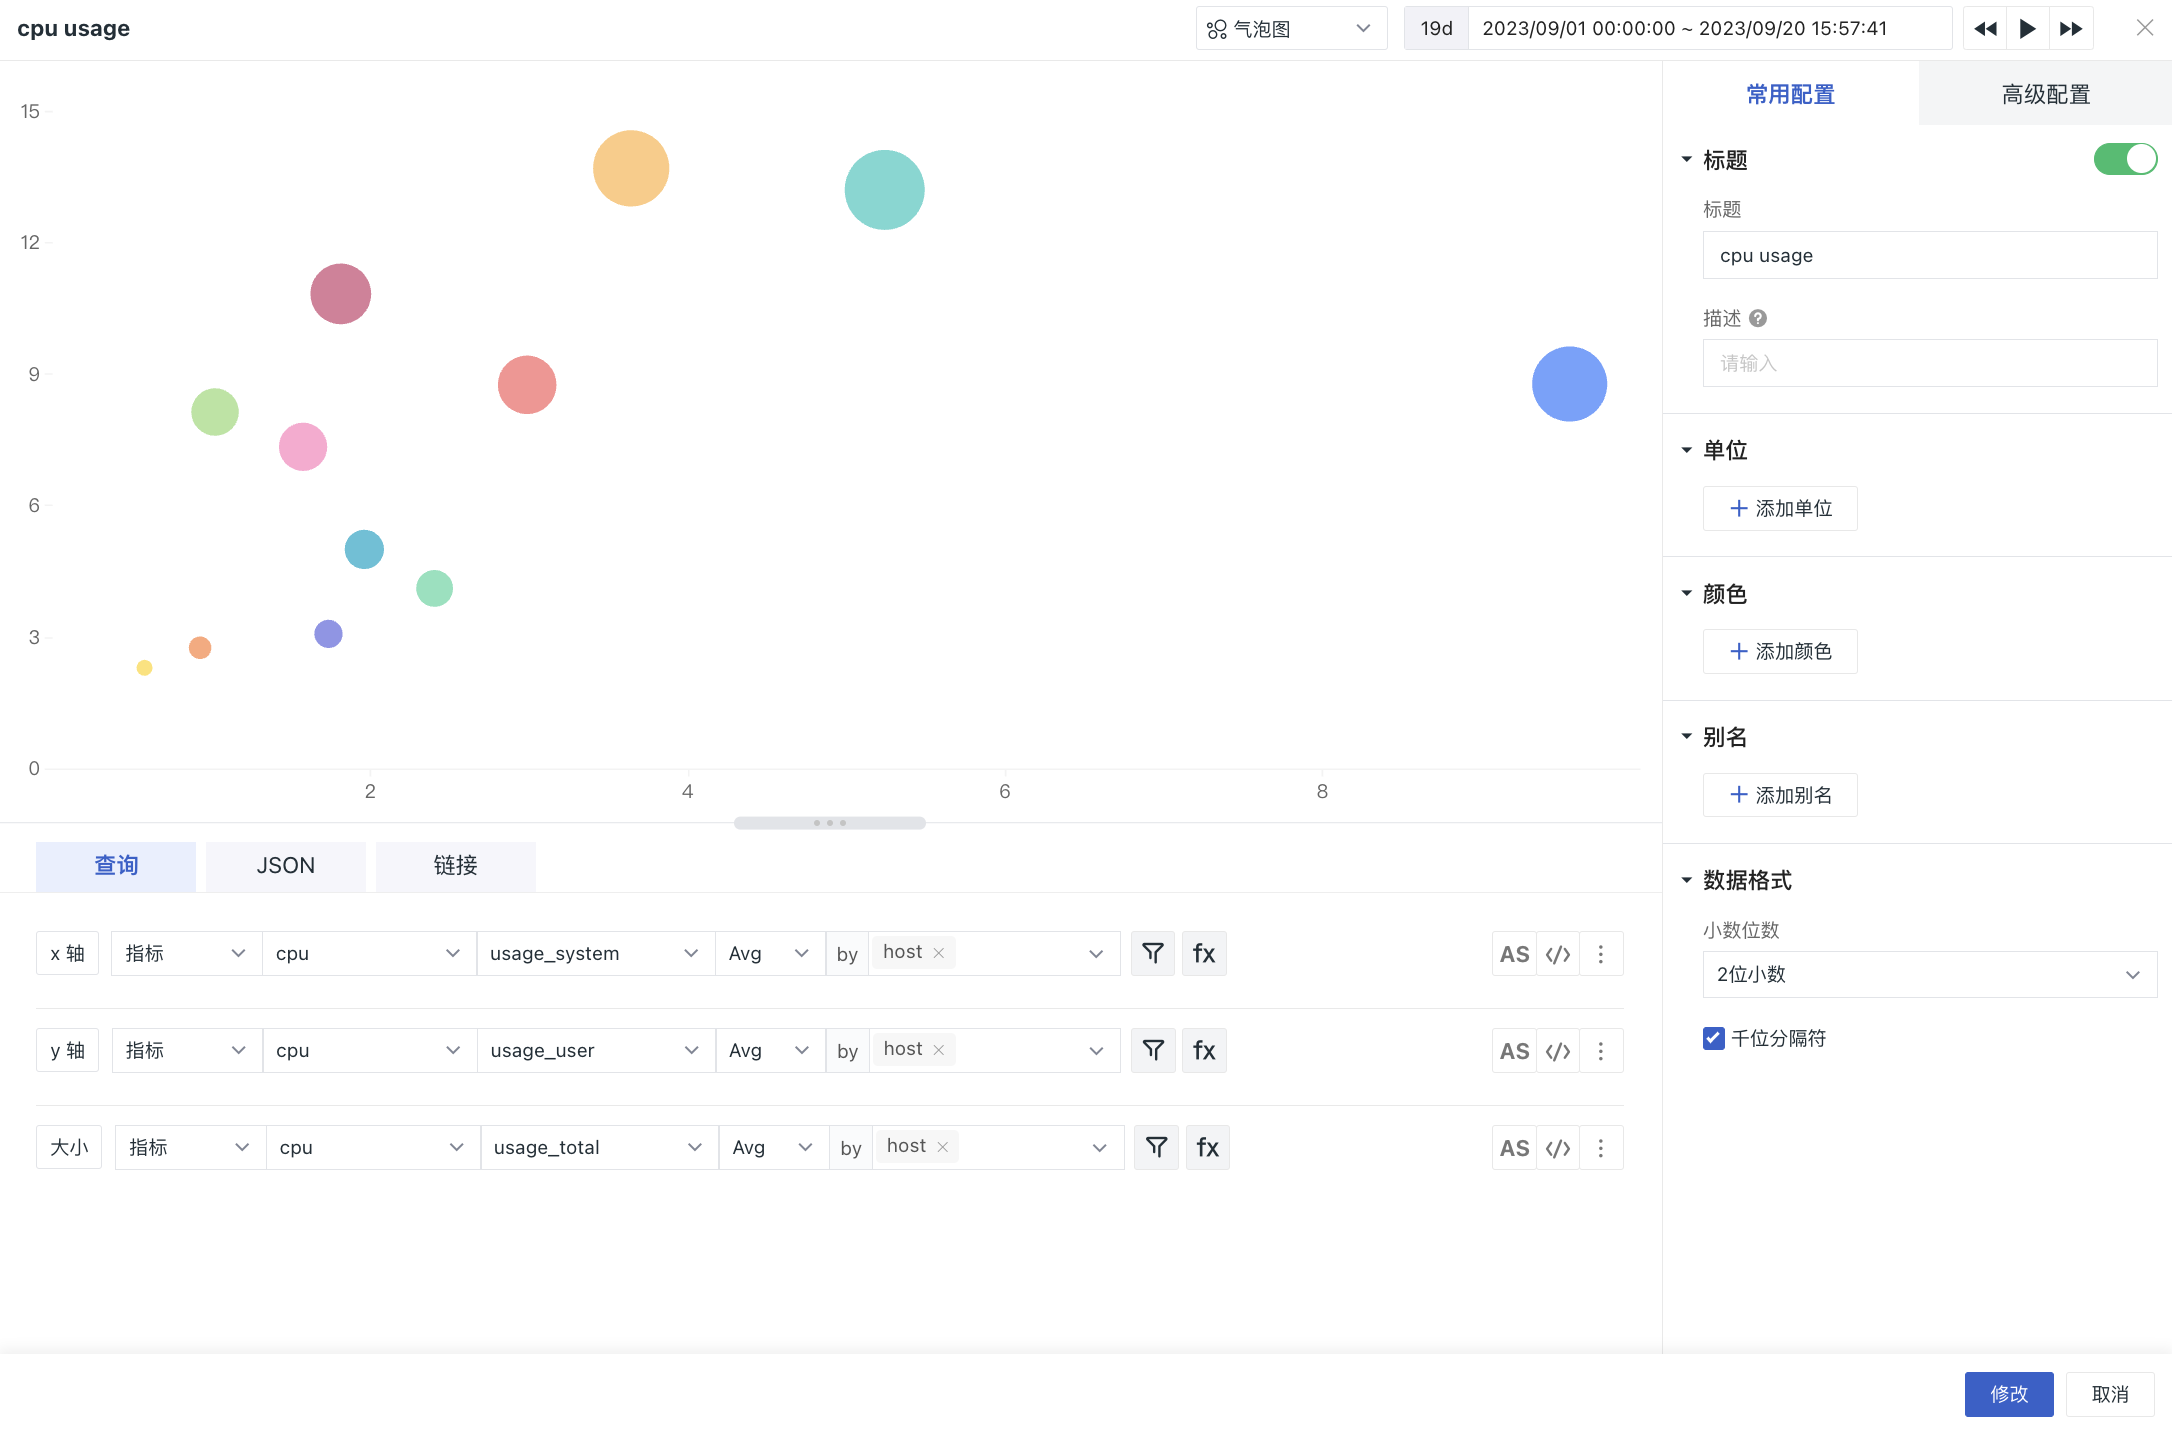Remove host tag in x 轴 row
The image size is (2172, 1432).
938,953
